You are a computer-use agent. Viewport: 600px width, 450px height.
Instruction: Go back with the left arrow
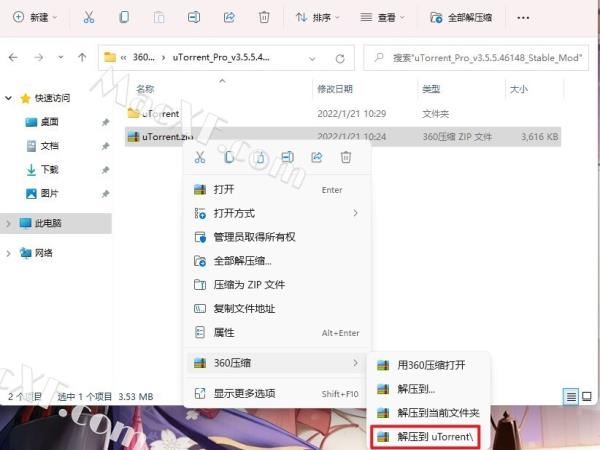point(13,57)
